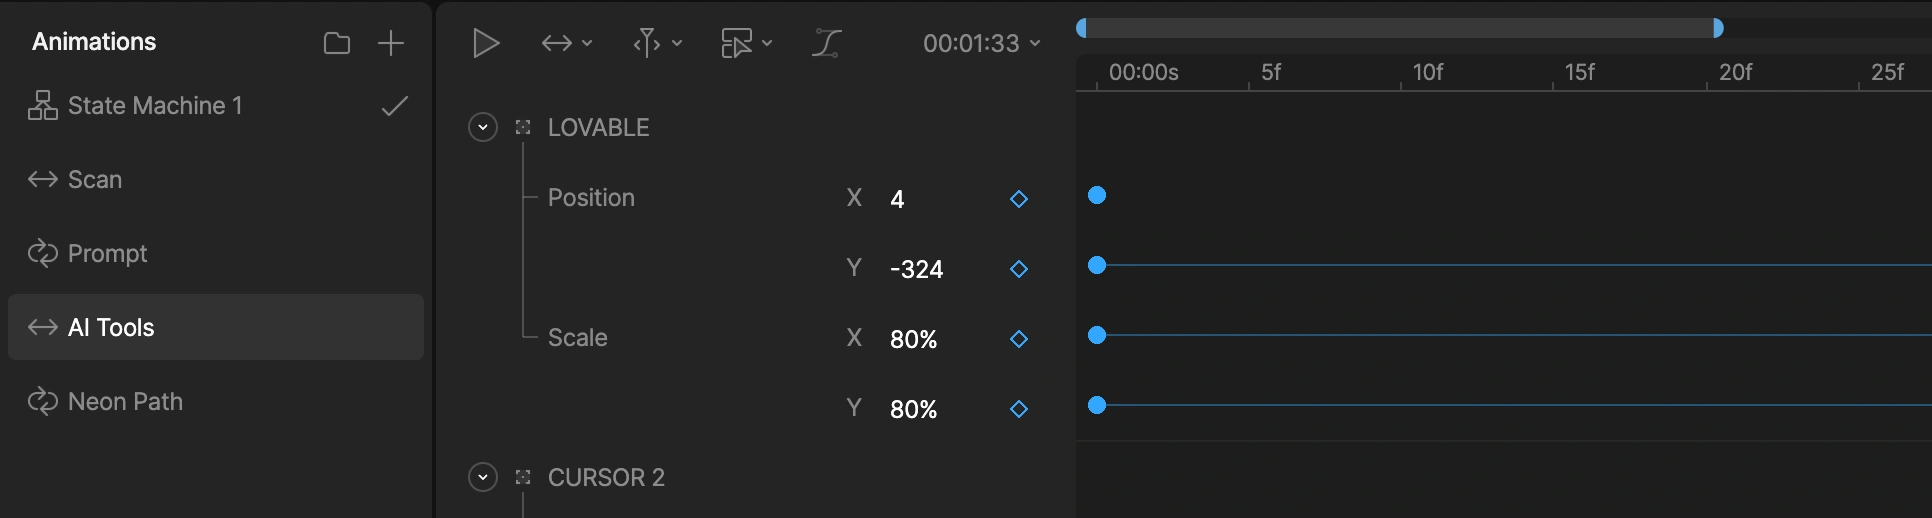Collapse the CURSOR 2 layer properties
The height and width of the screenshot is (518, 1932).
tap(483, 477)
